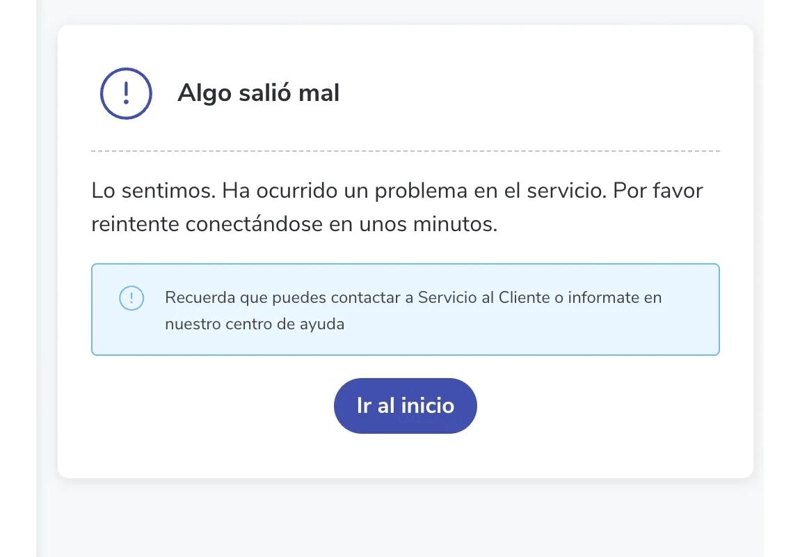Click word 'mal' in heading

click(x=319, y=93)
